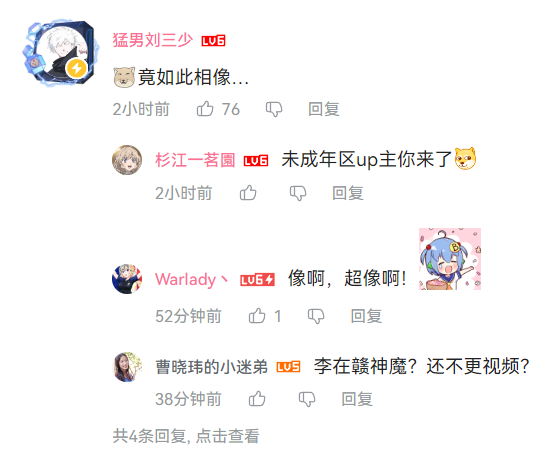The width and height of the screenshot is (536, 449).
Task: Click 曹晓玮的小迷弟's avatar photo
Action: pos(127,367)
